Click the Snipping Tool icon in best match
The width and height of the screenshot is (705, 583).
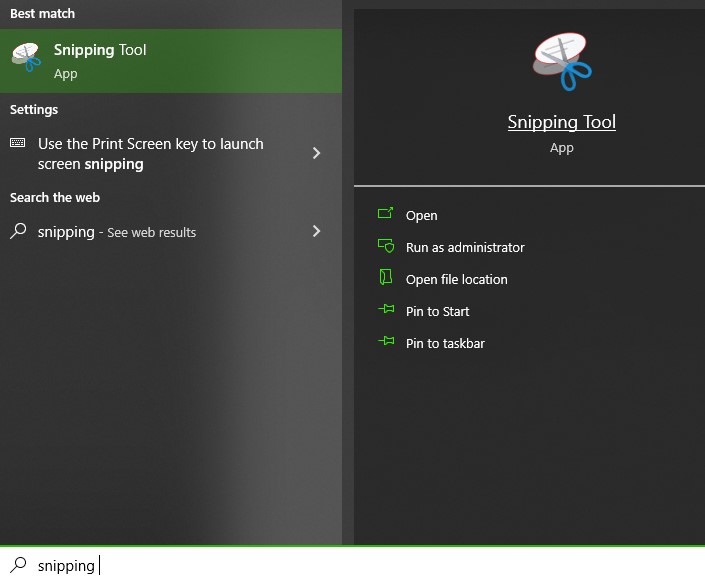coord(26,58)
